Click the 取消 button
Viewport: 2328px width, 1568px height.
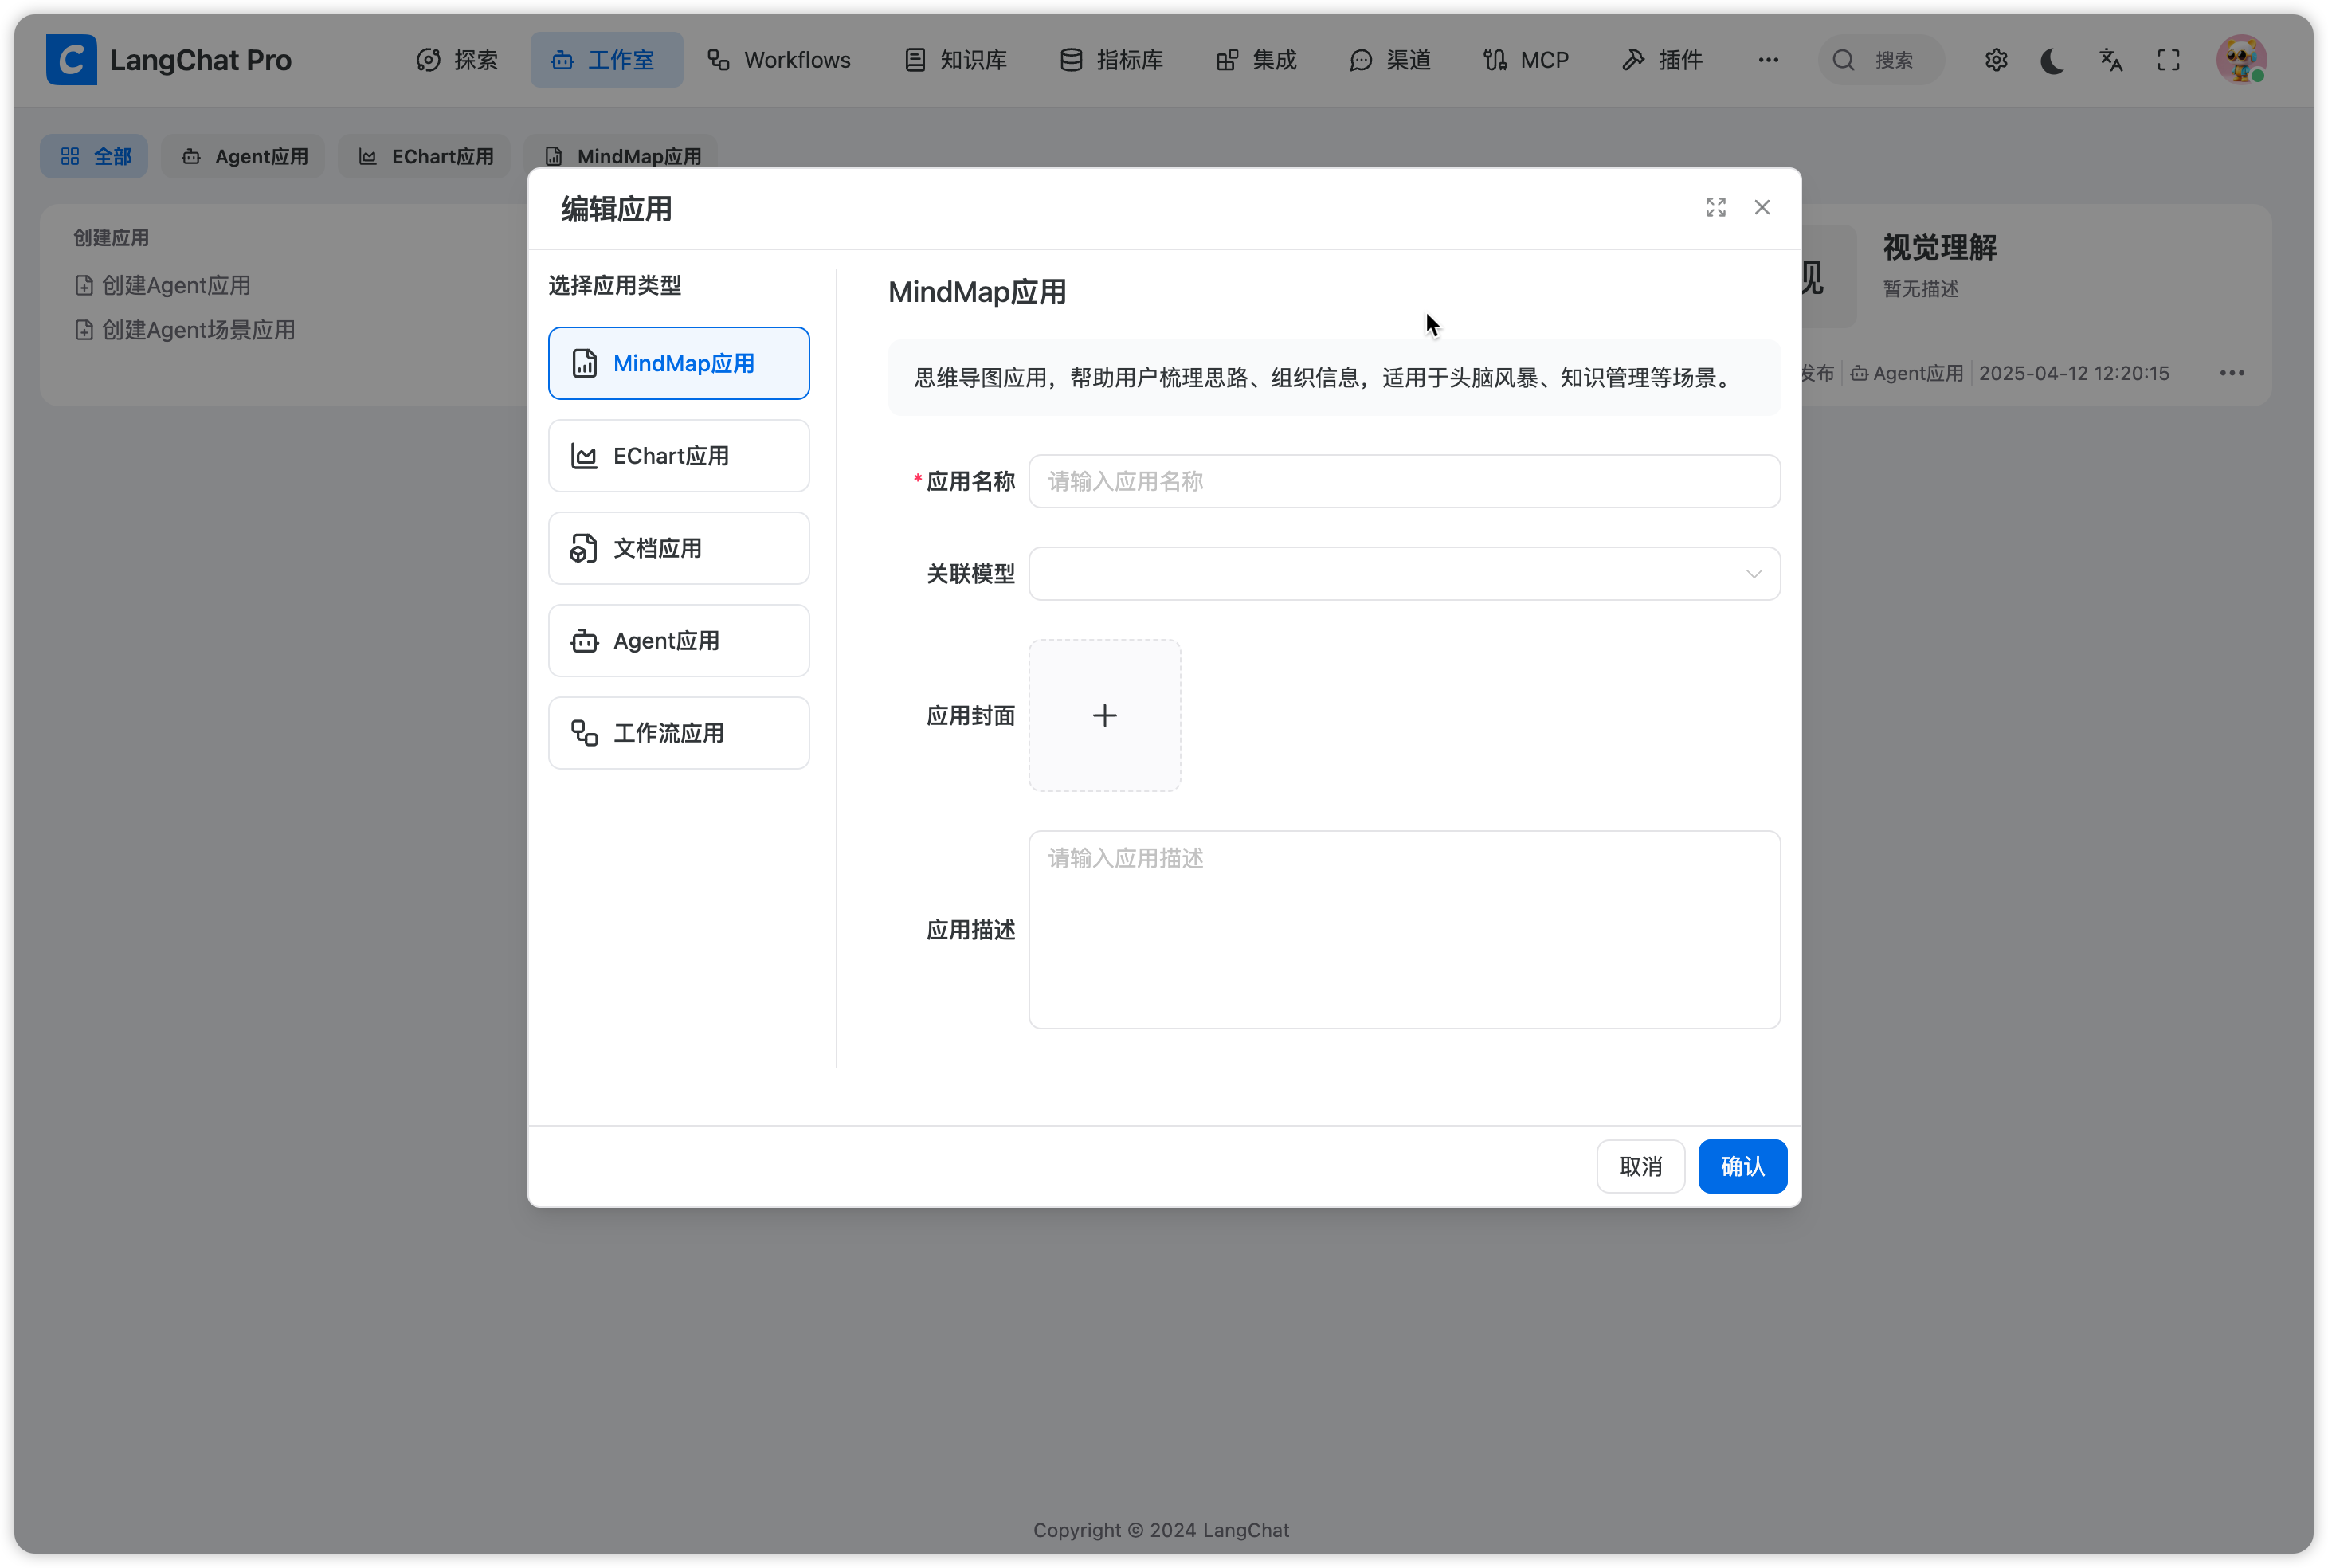(x=1640, y=1166)
